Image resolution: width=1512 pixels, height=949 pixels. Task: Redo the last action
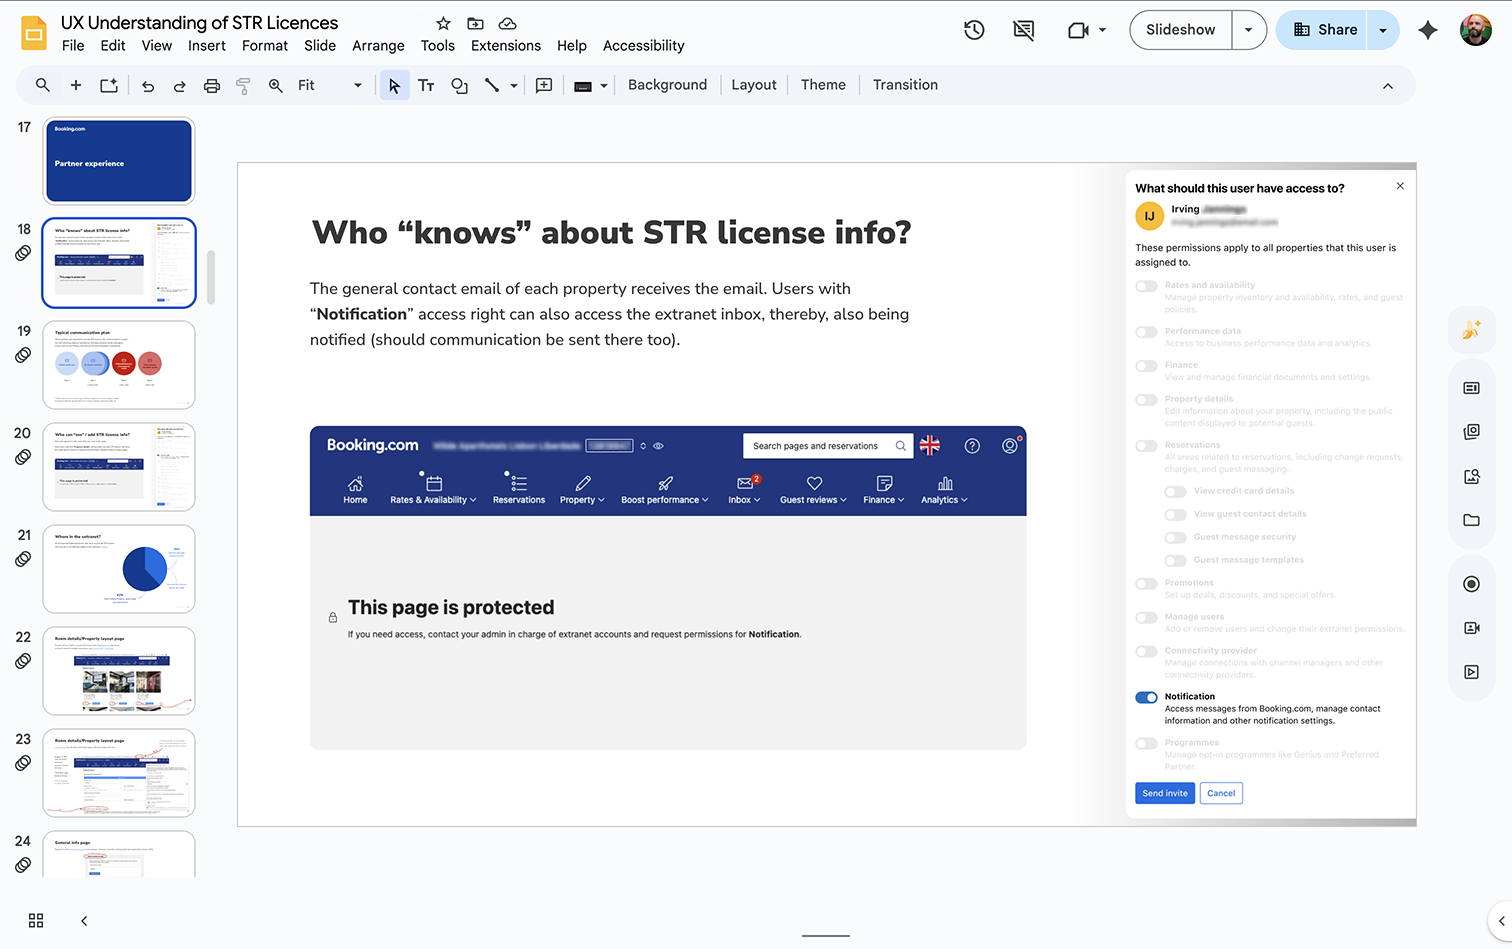tap(179, 85)
